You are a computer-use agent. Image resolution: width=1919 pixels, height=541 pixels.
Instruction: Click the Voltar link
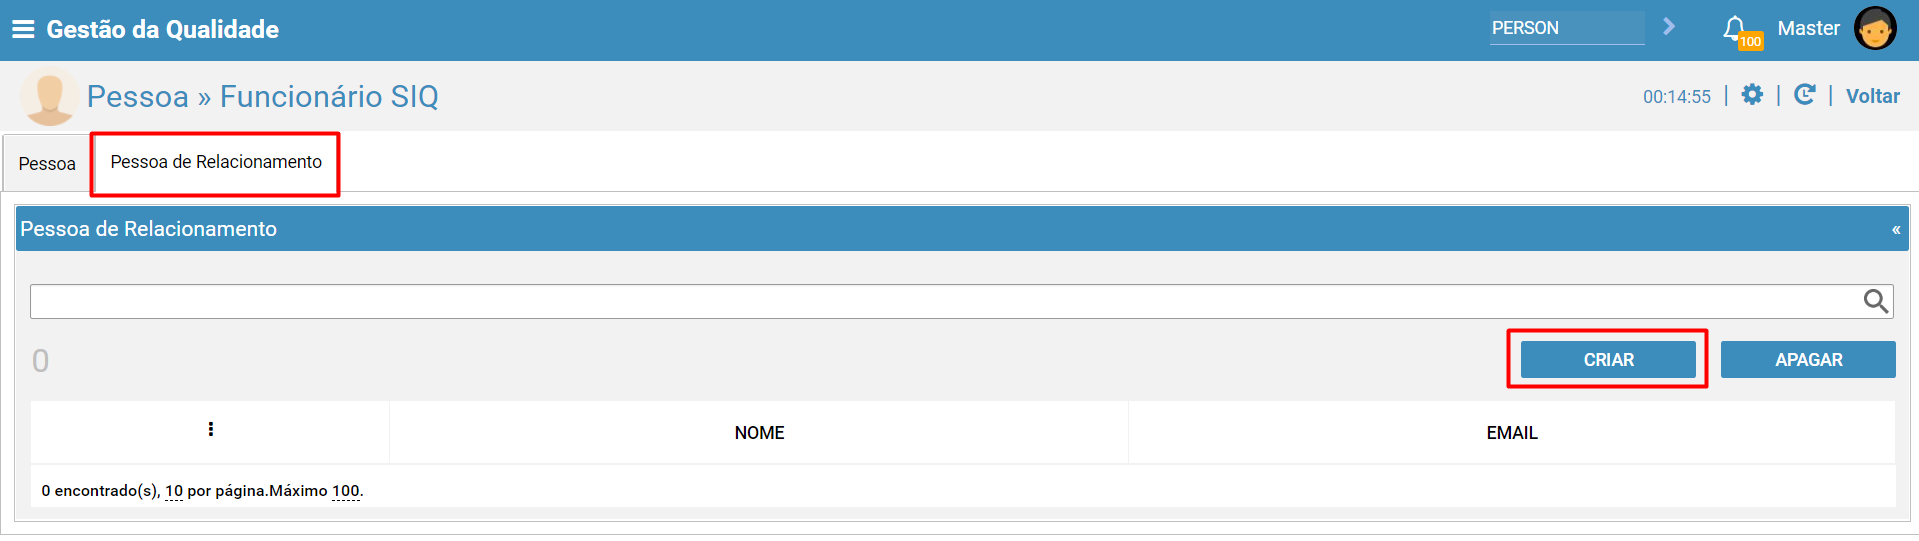point(1872,96)
